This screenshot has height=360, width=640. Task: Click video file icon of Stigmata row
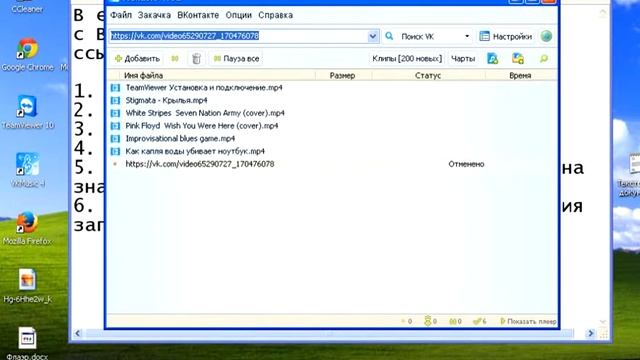tap(116, 100)
